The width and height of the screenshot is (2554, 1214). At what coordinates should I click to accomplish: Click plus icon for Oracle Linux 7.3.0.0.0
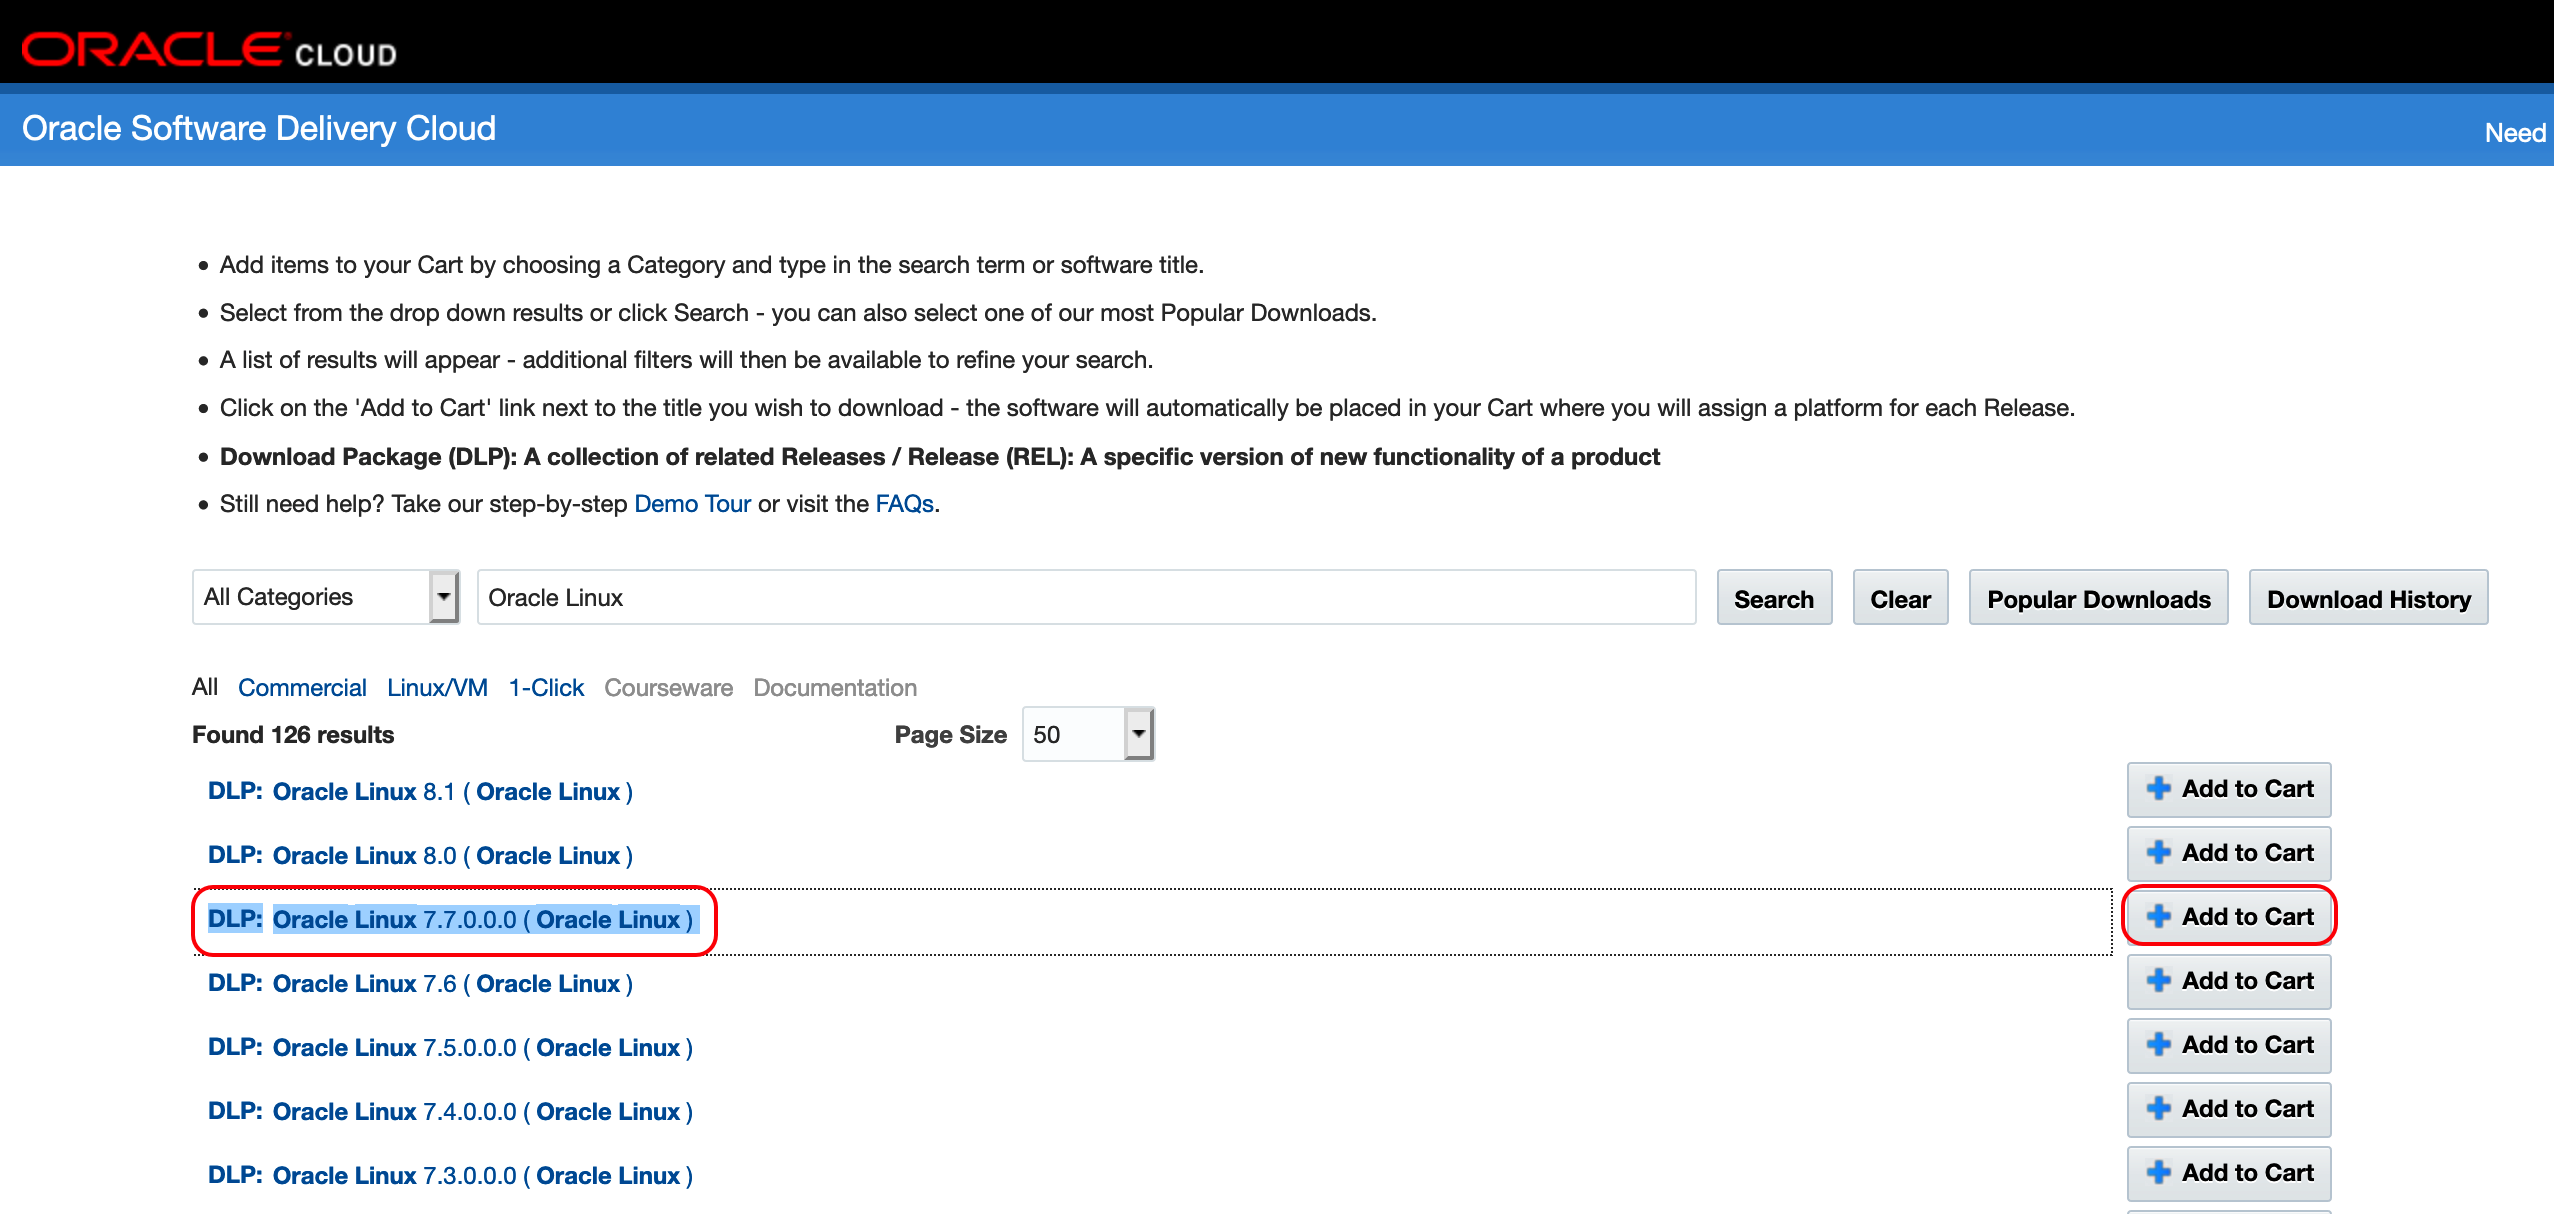pyautogui.click(x=2158, y=1172)
